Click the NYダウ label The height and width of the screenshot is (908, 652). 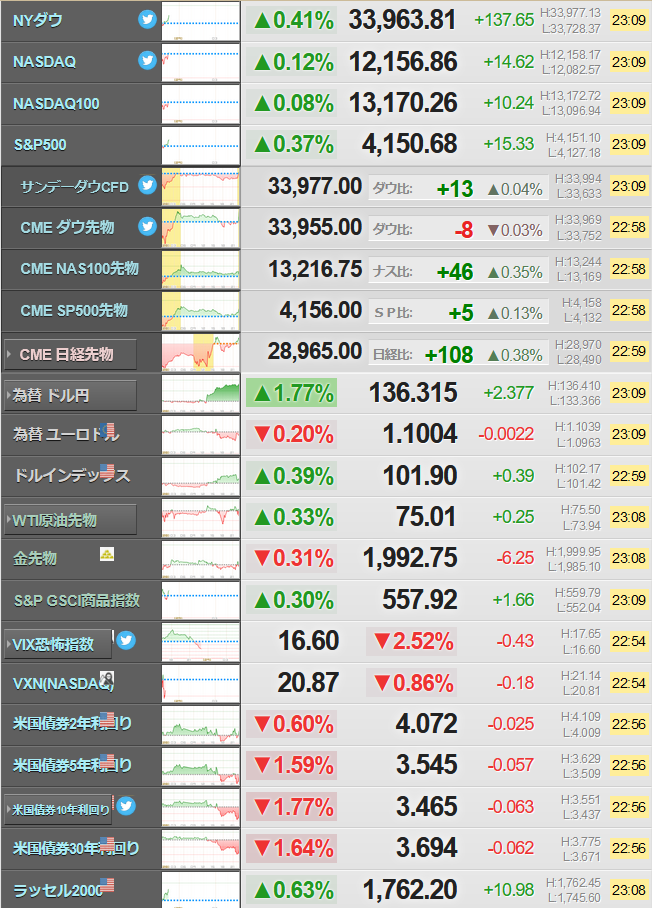[x=38, y=20]
